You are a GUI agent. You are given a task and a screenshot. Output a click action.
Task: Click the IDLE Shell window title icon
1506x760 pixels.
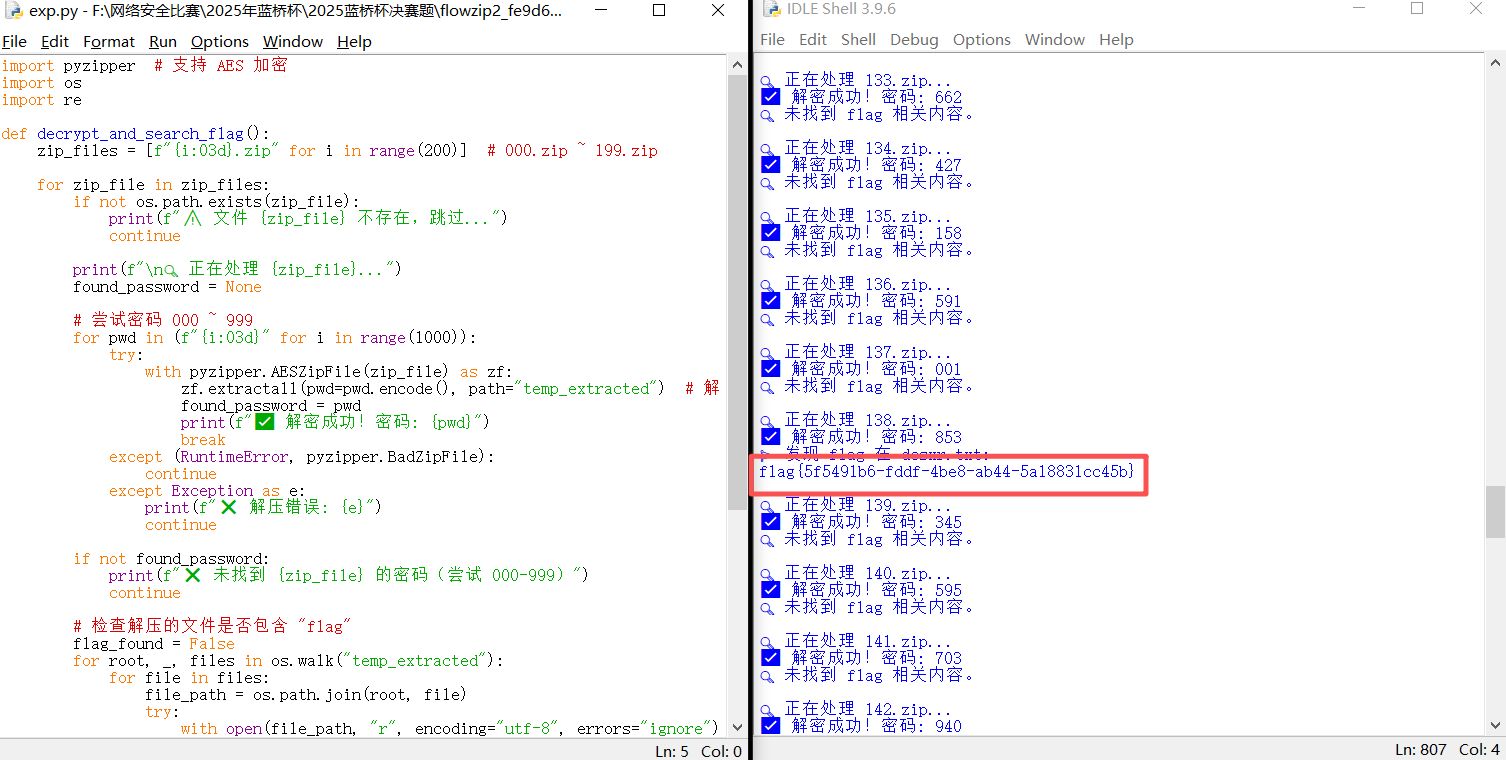[771, 9]
